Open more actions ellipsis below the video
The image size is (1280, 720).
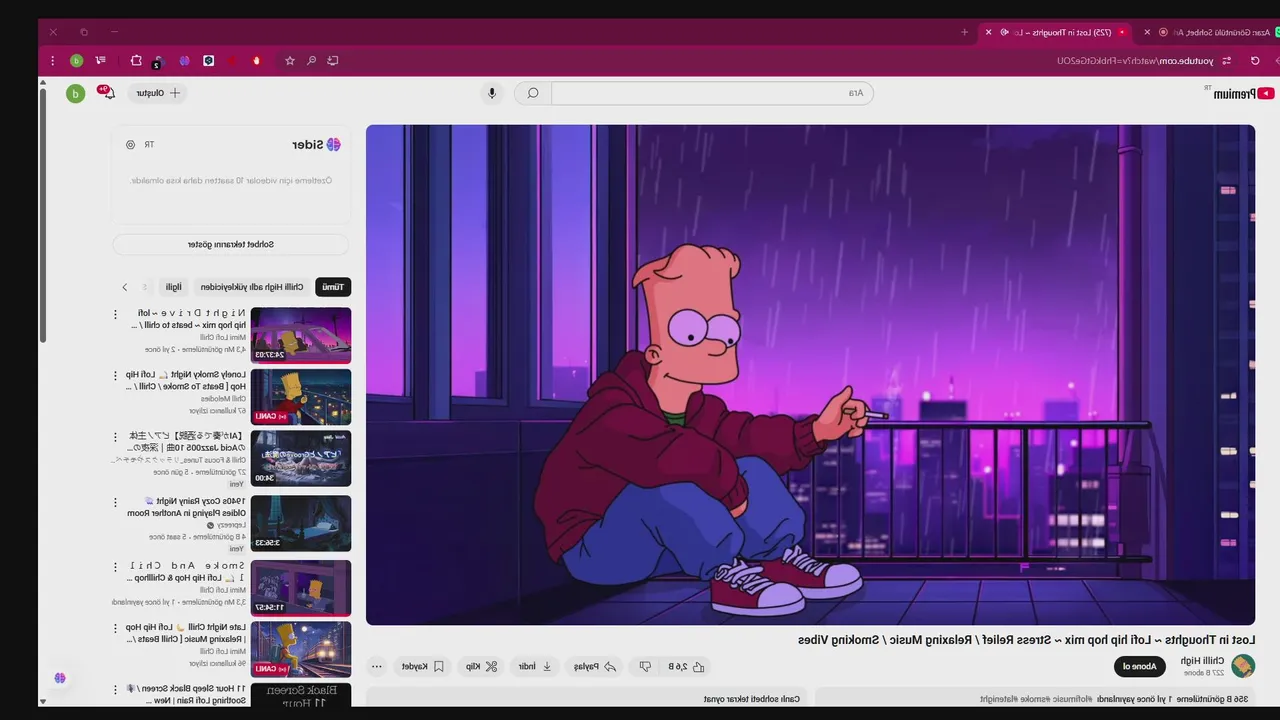pos(377,666)
